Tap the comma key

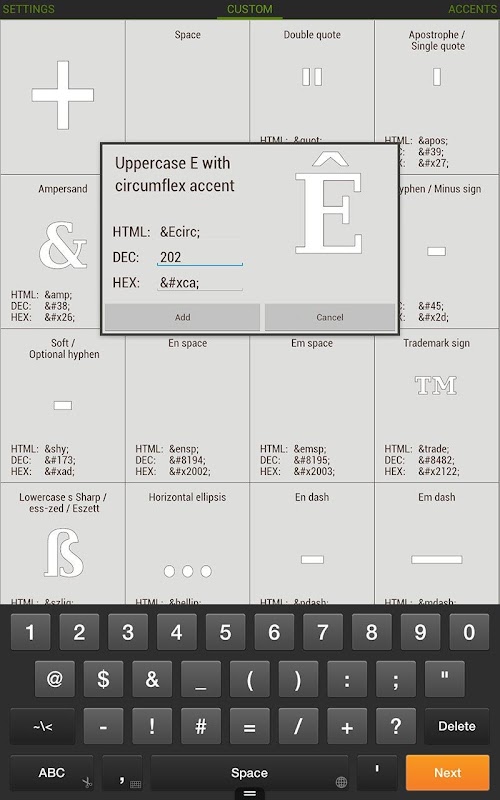[122, 773]
